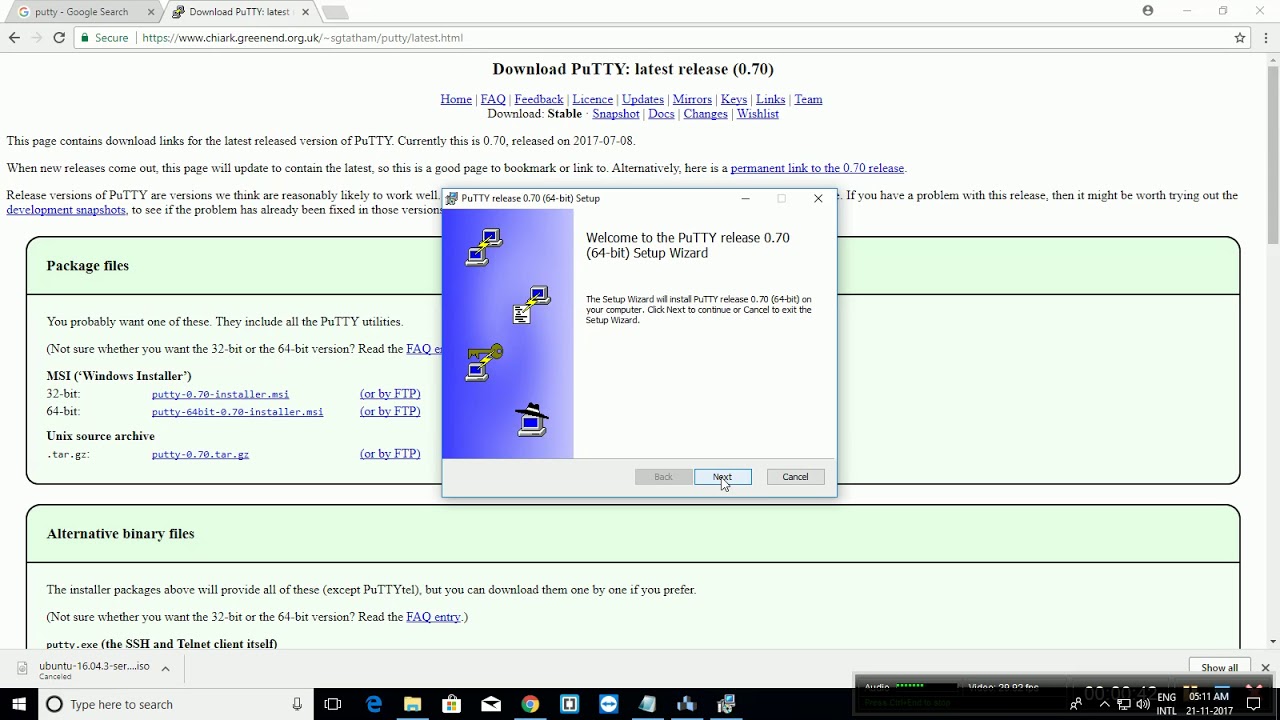Open the Changes link

(x=705, y=114)
